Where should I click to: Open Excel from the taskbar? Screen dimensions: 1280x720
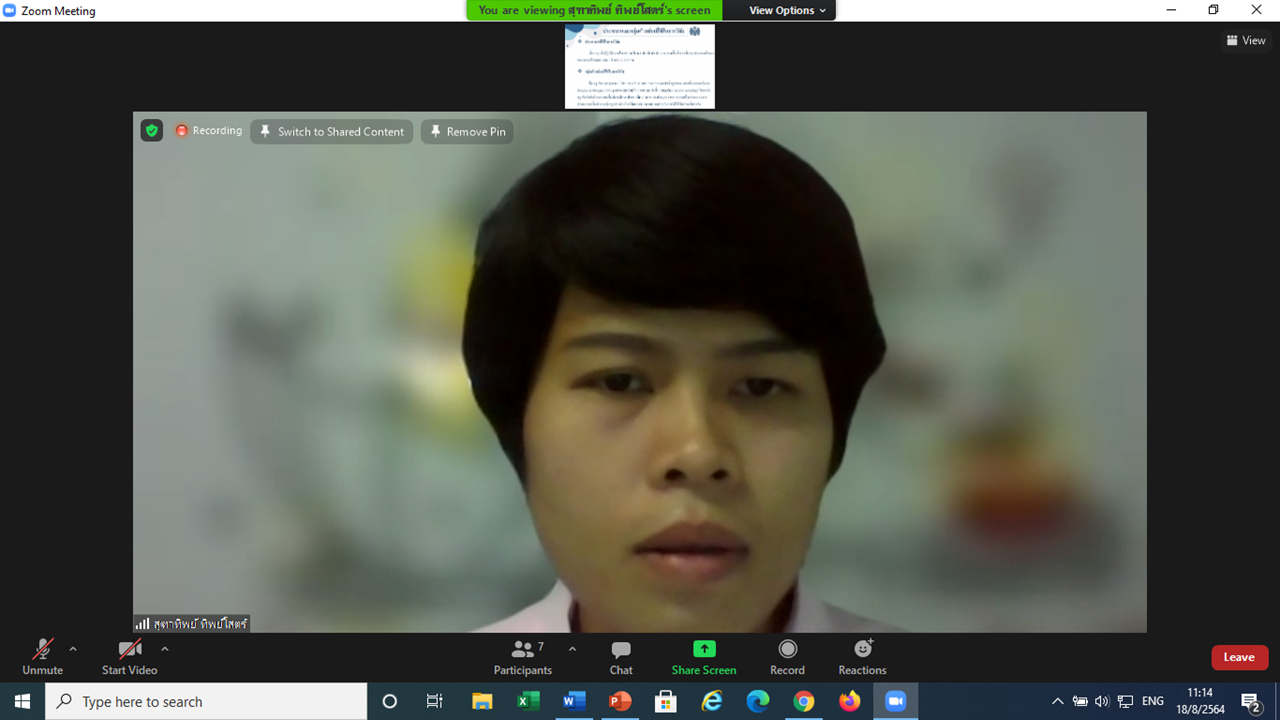(x=527, y=702)
